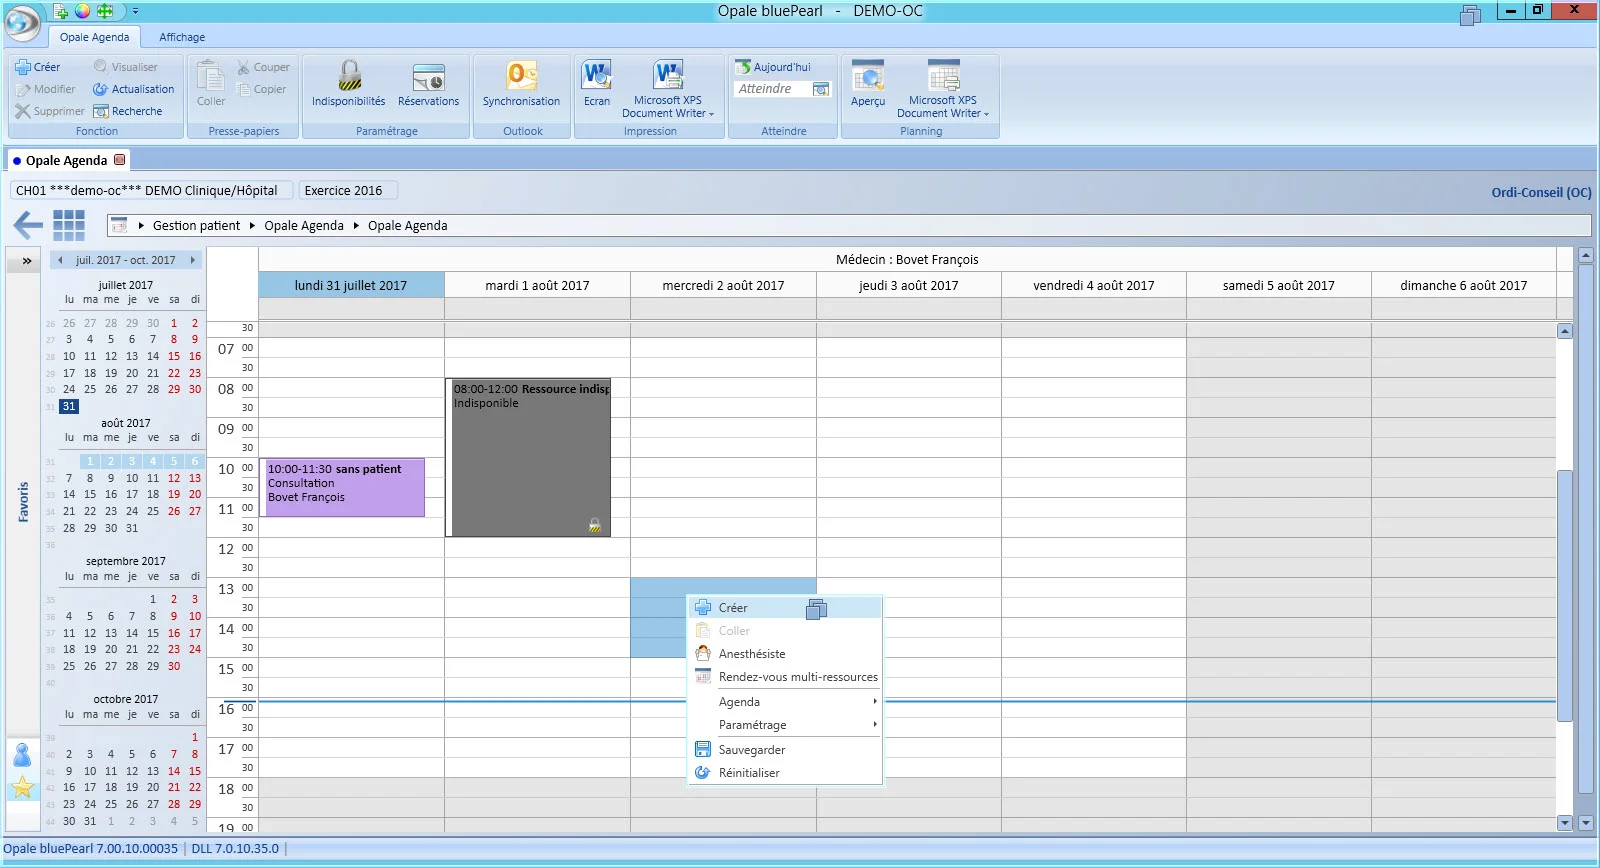Open the user profile icon in the Favoris sidebar
Screen dimensions: 1600x868
pyautogui.click(x=22, y=755)
